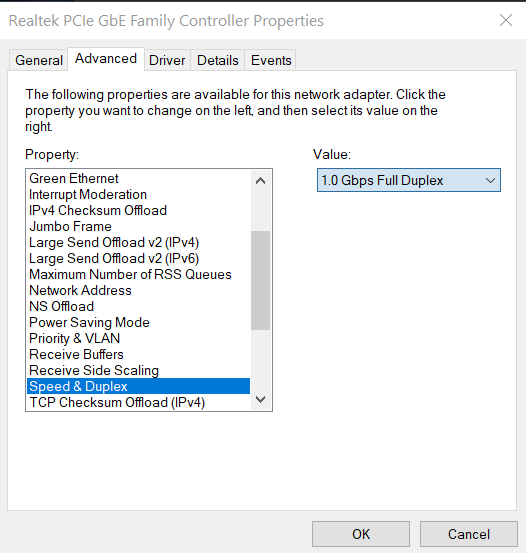Click the property list scroll down arrow
Viewport: 526px width, 553px height.
[260, 399]
